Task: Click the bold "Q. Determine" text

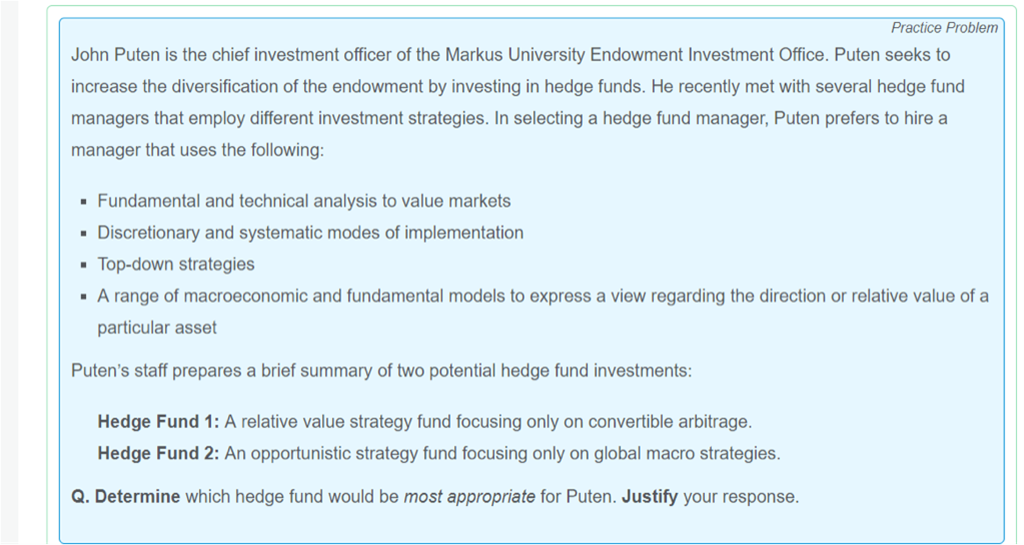Action: [x=126, y=497]
